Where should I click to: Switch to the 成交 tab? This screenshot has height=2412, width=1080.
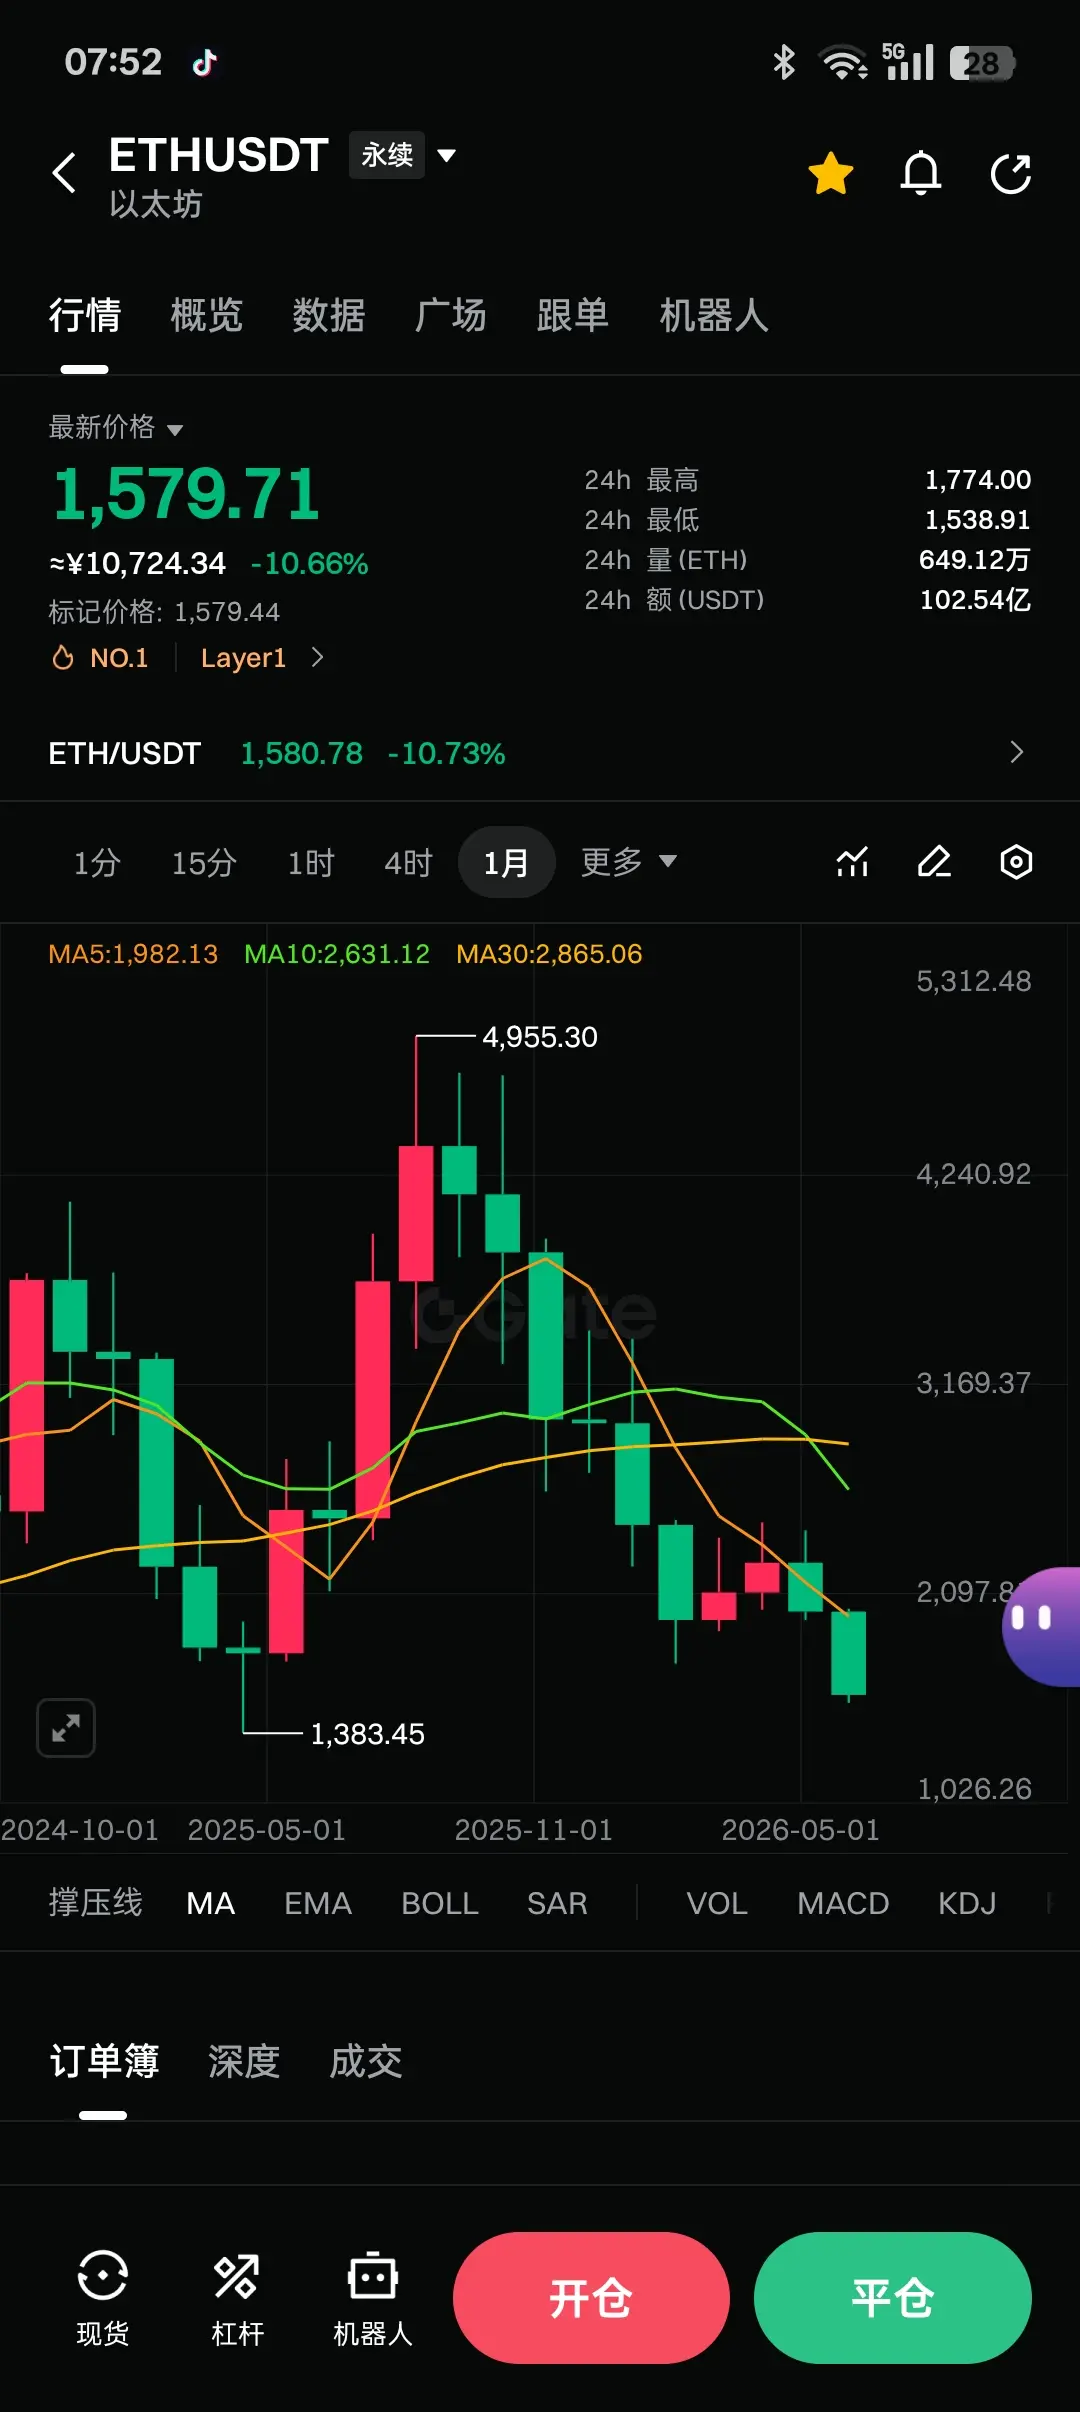(366, 2061)
